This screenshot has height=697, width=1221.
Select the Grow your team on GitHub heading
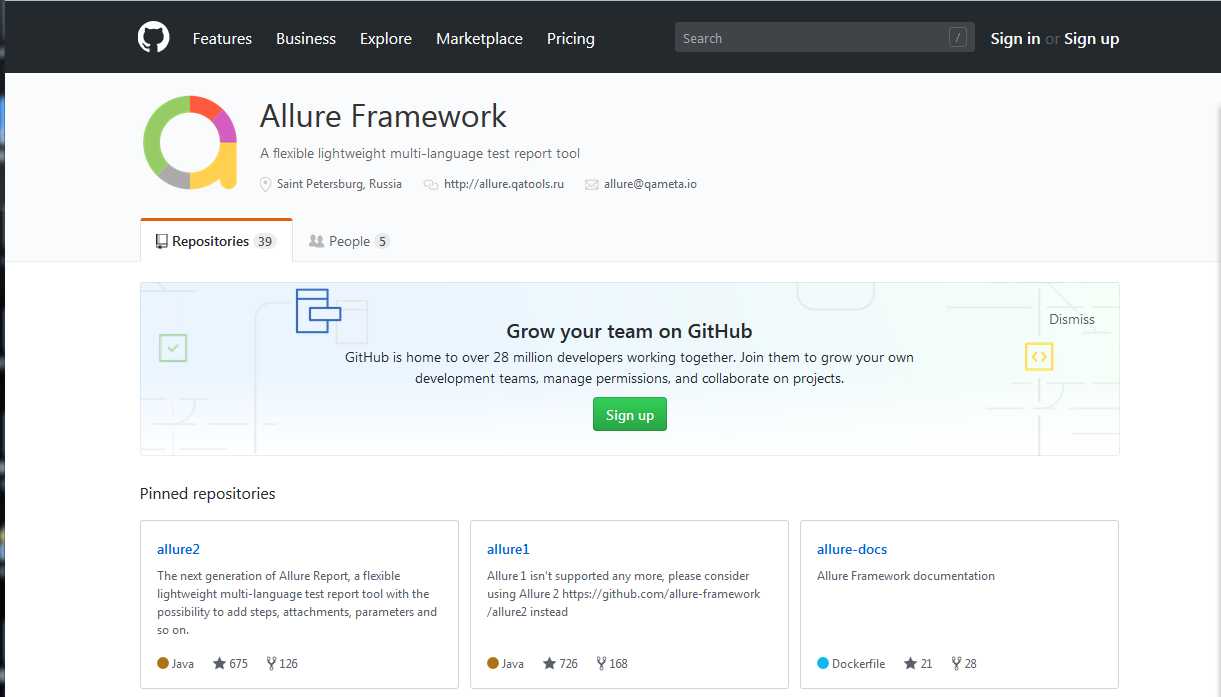coord(629,331)
